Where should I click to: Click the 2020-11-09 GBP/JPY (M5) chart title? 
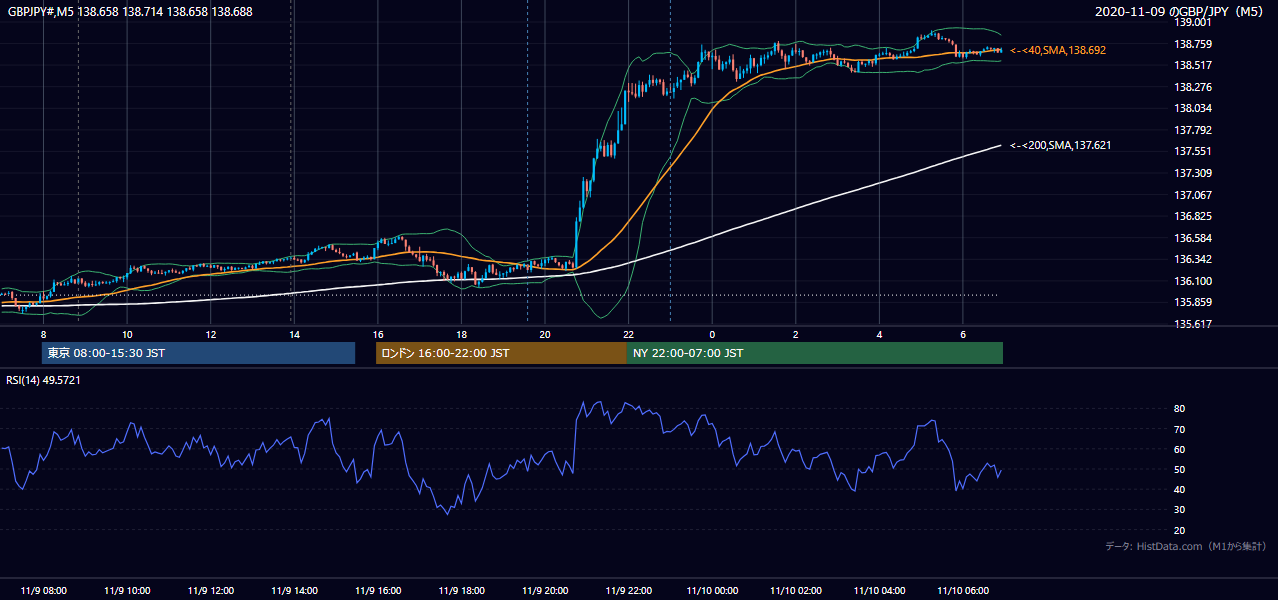tap(1178, 11)
